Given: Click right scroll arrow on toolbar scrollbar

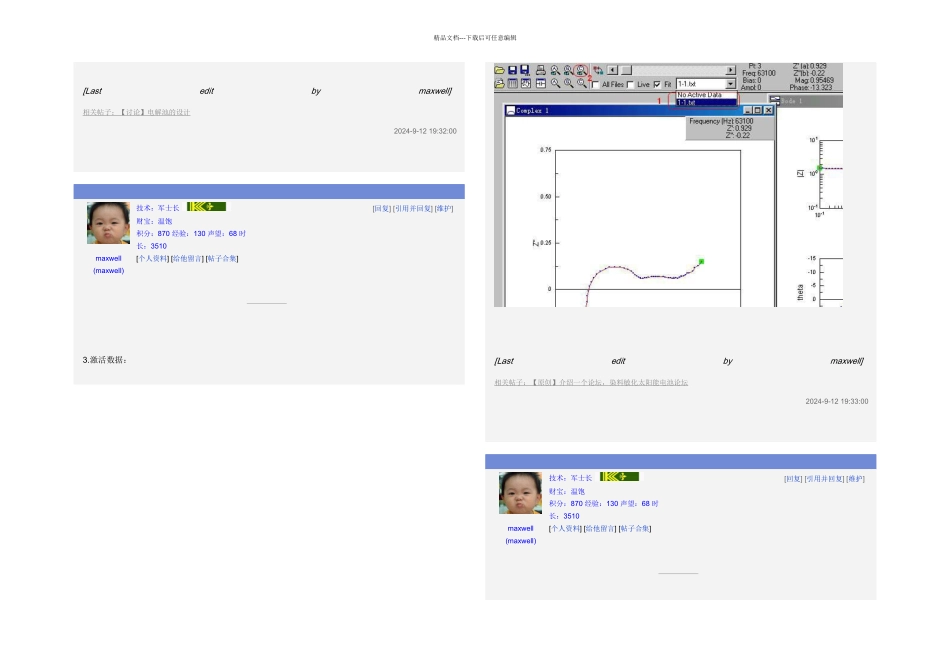Looking at the screenshot, I should (730, 70).
